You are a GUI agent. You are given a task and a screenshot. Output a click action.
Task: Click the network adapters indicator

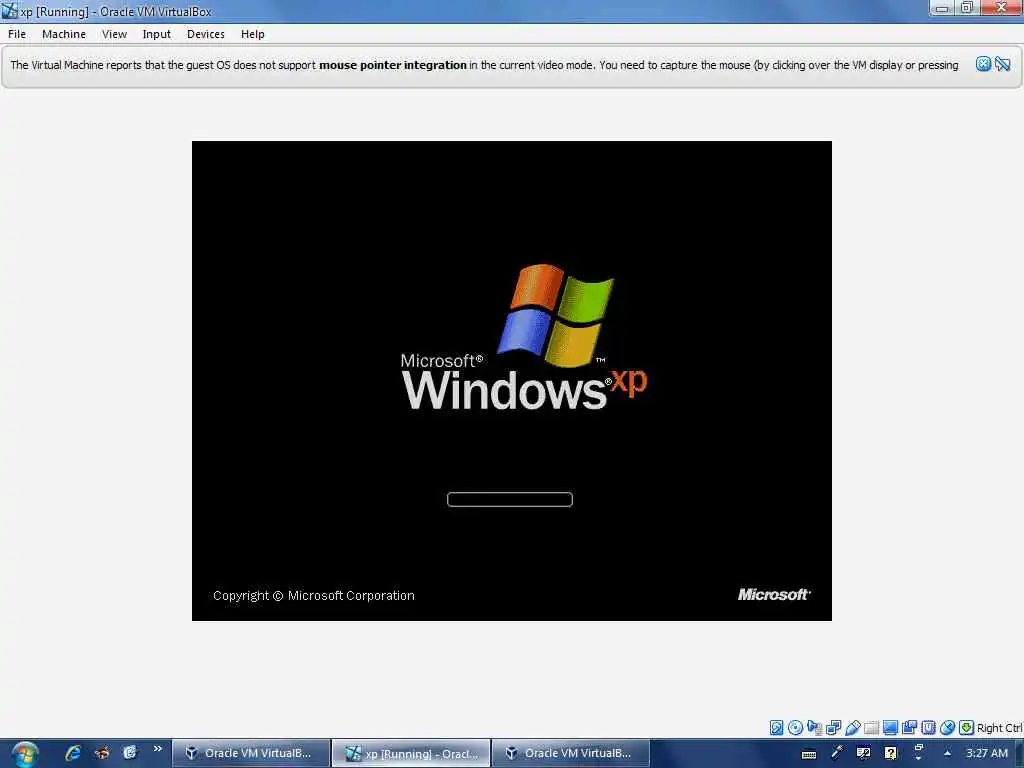[x=833, y=728]
